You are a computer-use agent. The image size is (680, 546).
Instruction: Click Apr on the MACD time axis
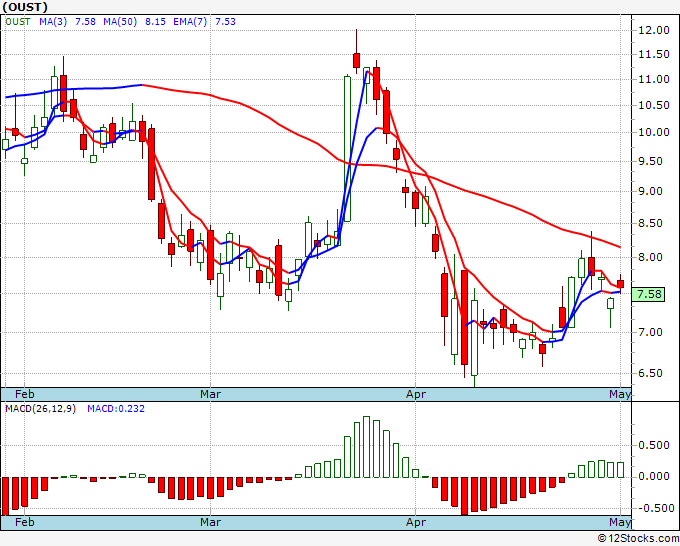point(416,522)
